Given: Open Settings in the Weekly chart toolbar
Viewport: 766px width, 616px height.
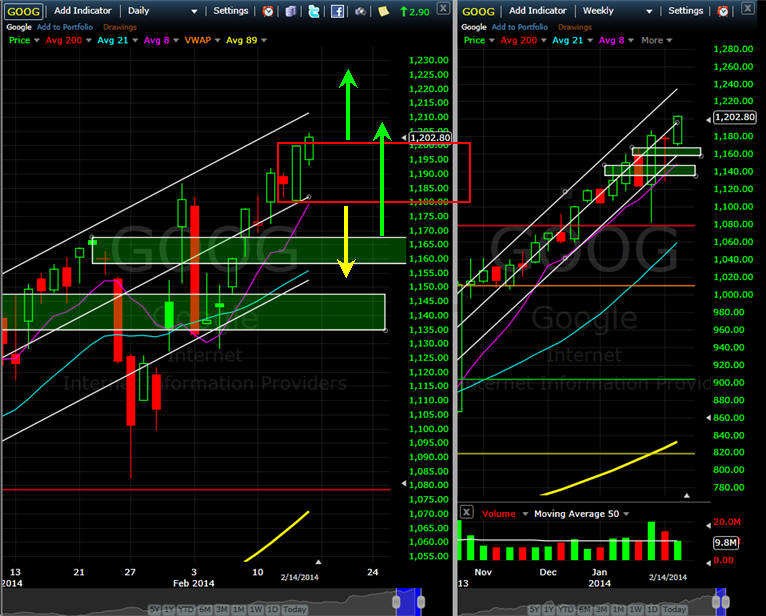Looking at the screenshot, I should coord(685,10).
